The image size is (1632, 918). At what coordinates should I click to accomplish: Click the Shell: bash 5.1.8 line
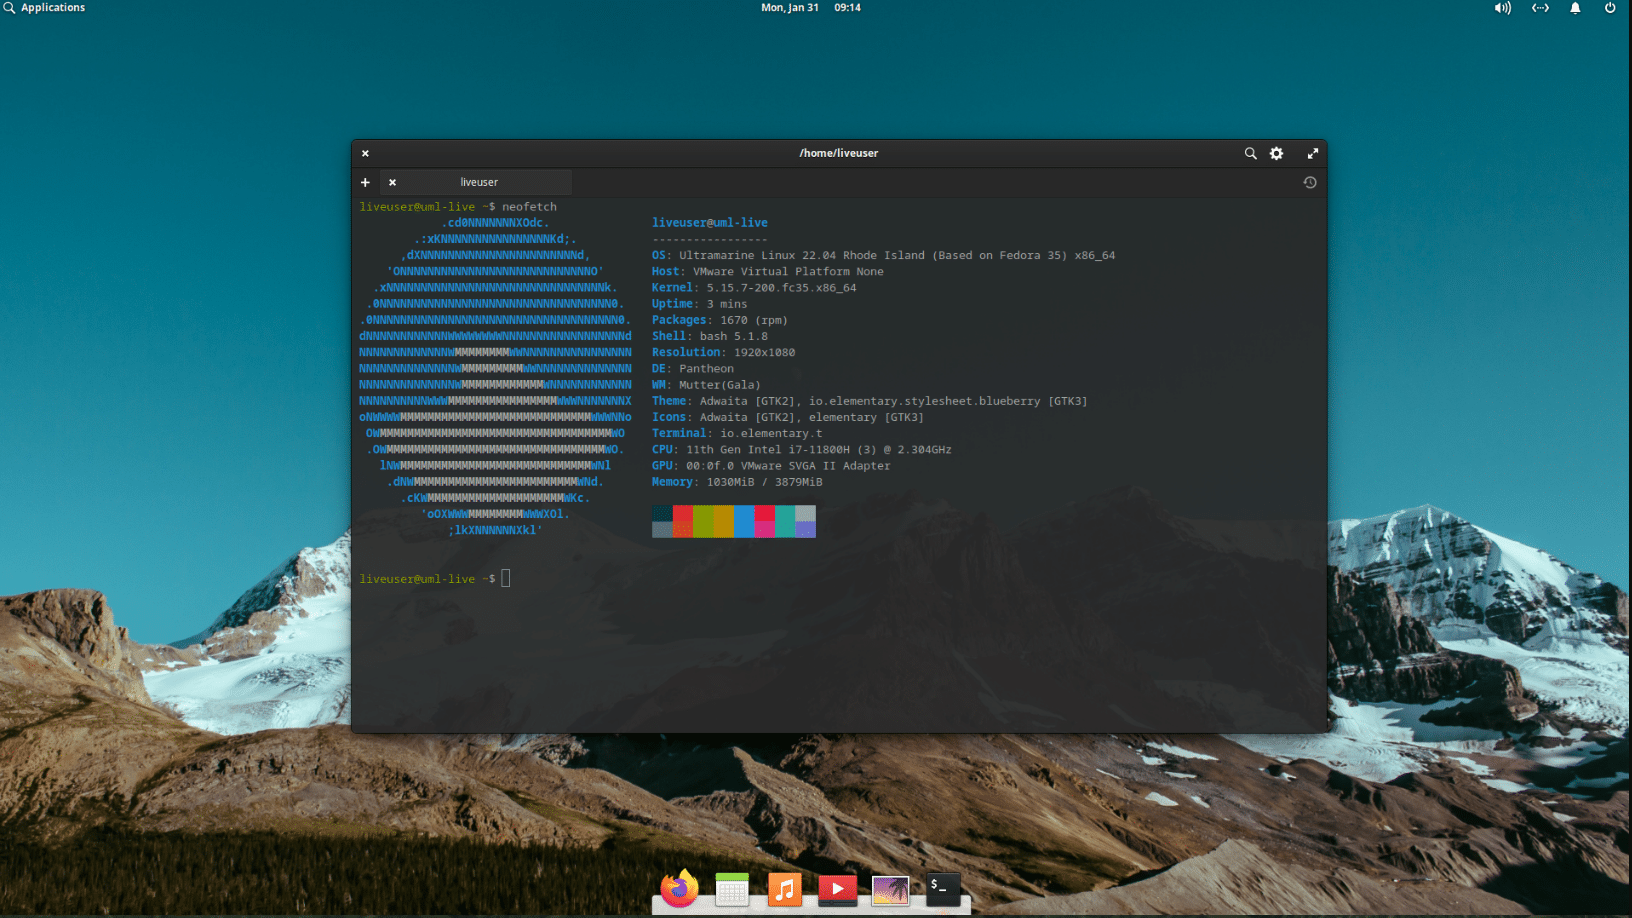(x=710, y=336)
